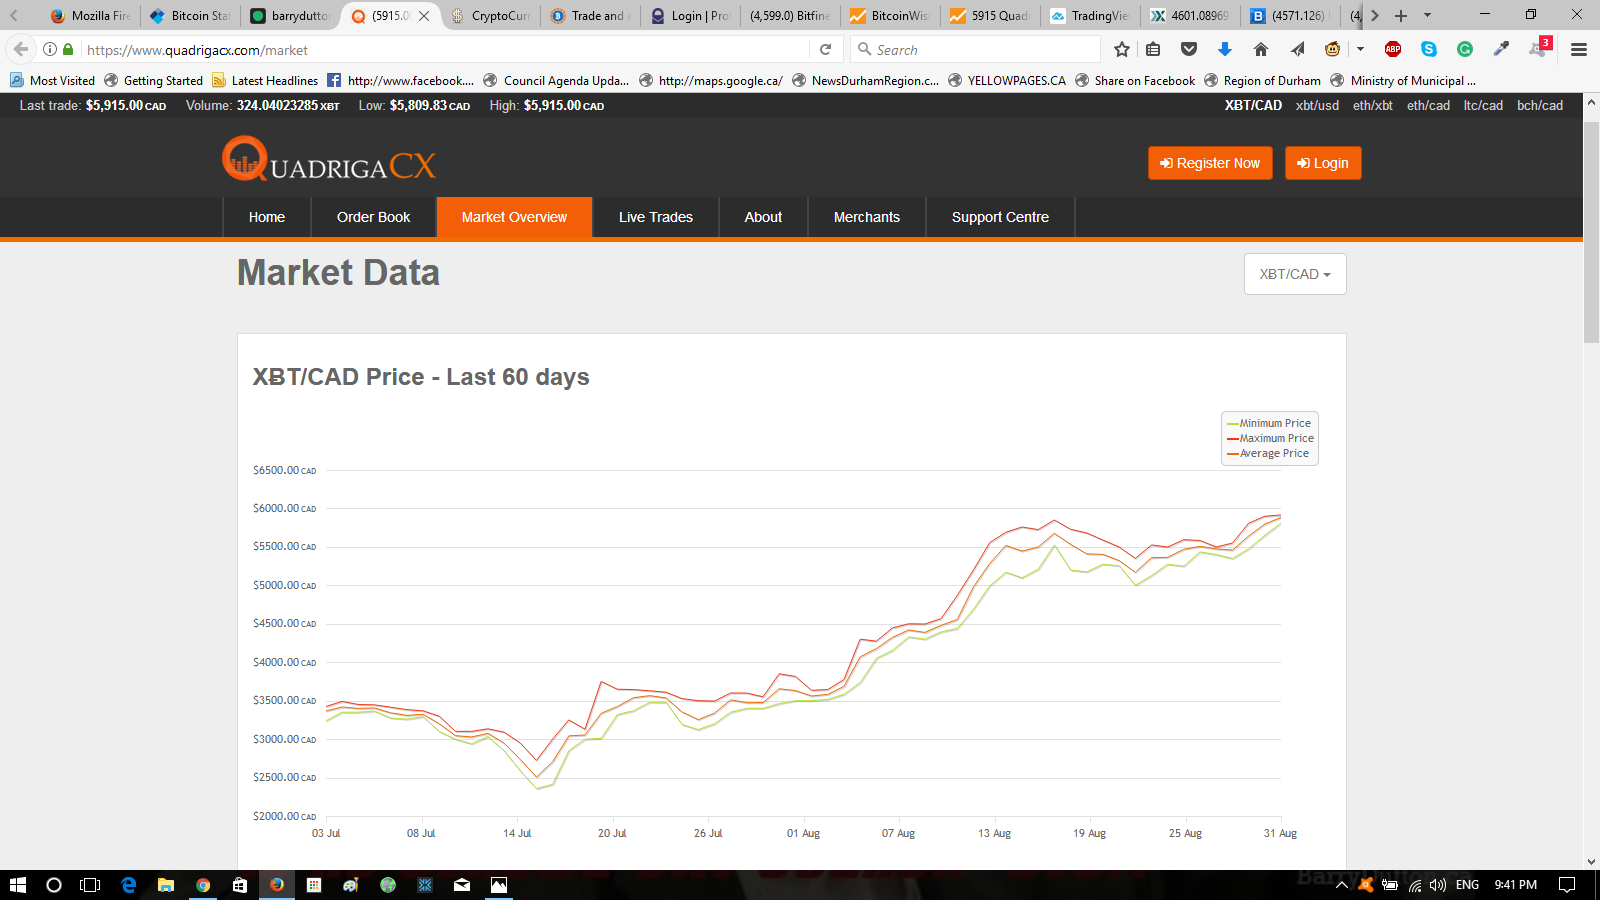Select the bch/cad market link
Viewport: 1600px width, 900px height.
[x=1540, y=105]
